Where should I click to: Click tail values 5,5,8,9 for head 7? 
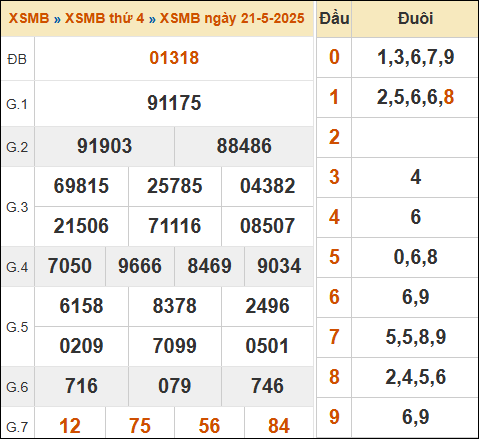click(x=416, y=337)
